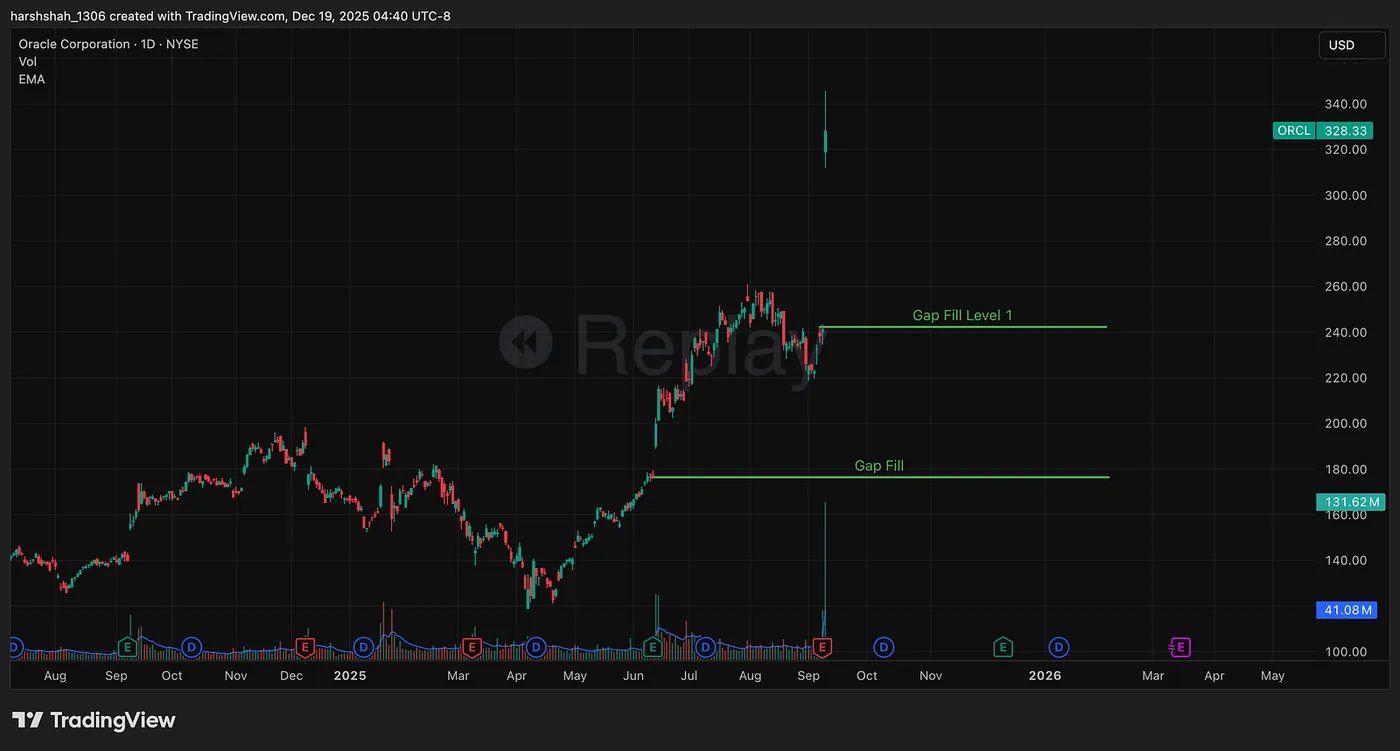Viewport: 1400px width, 751px height.
Task: Click the EMA indicator legend
Action: 31,79
